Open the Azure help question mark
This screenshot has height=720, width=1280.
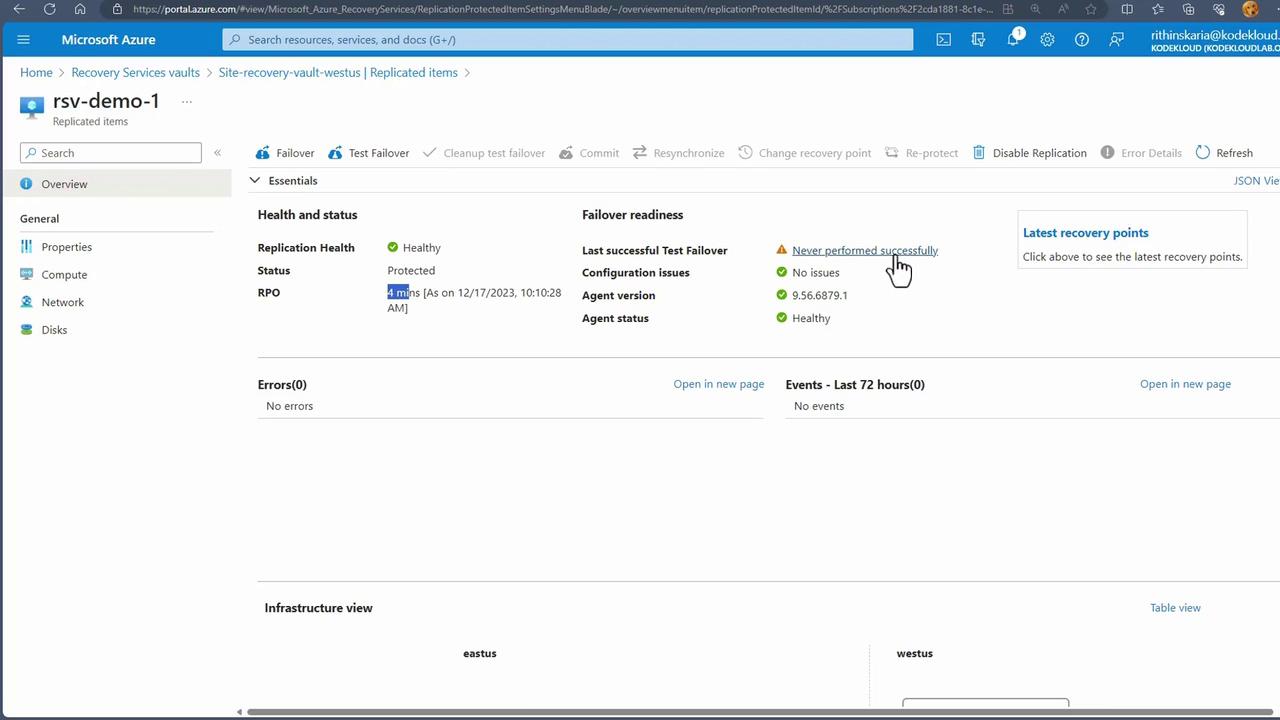point(1082,40)
